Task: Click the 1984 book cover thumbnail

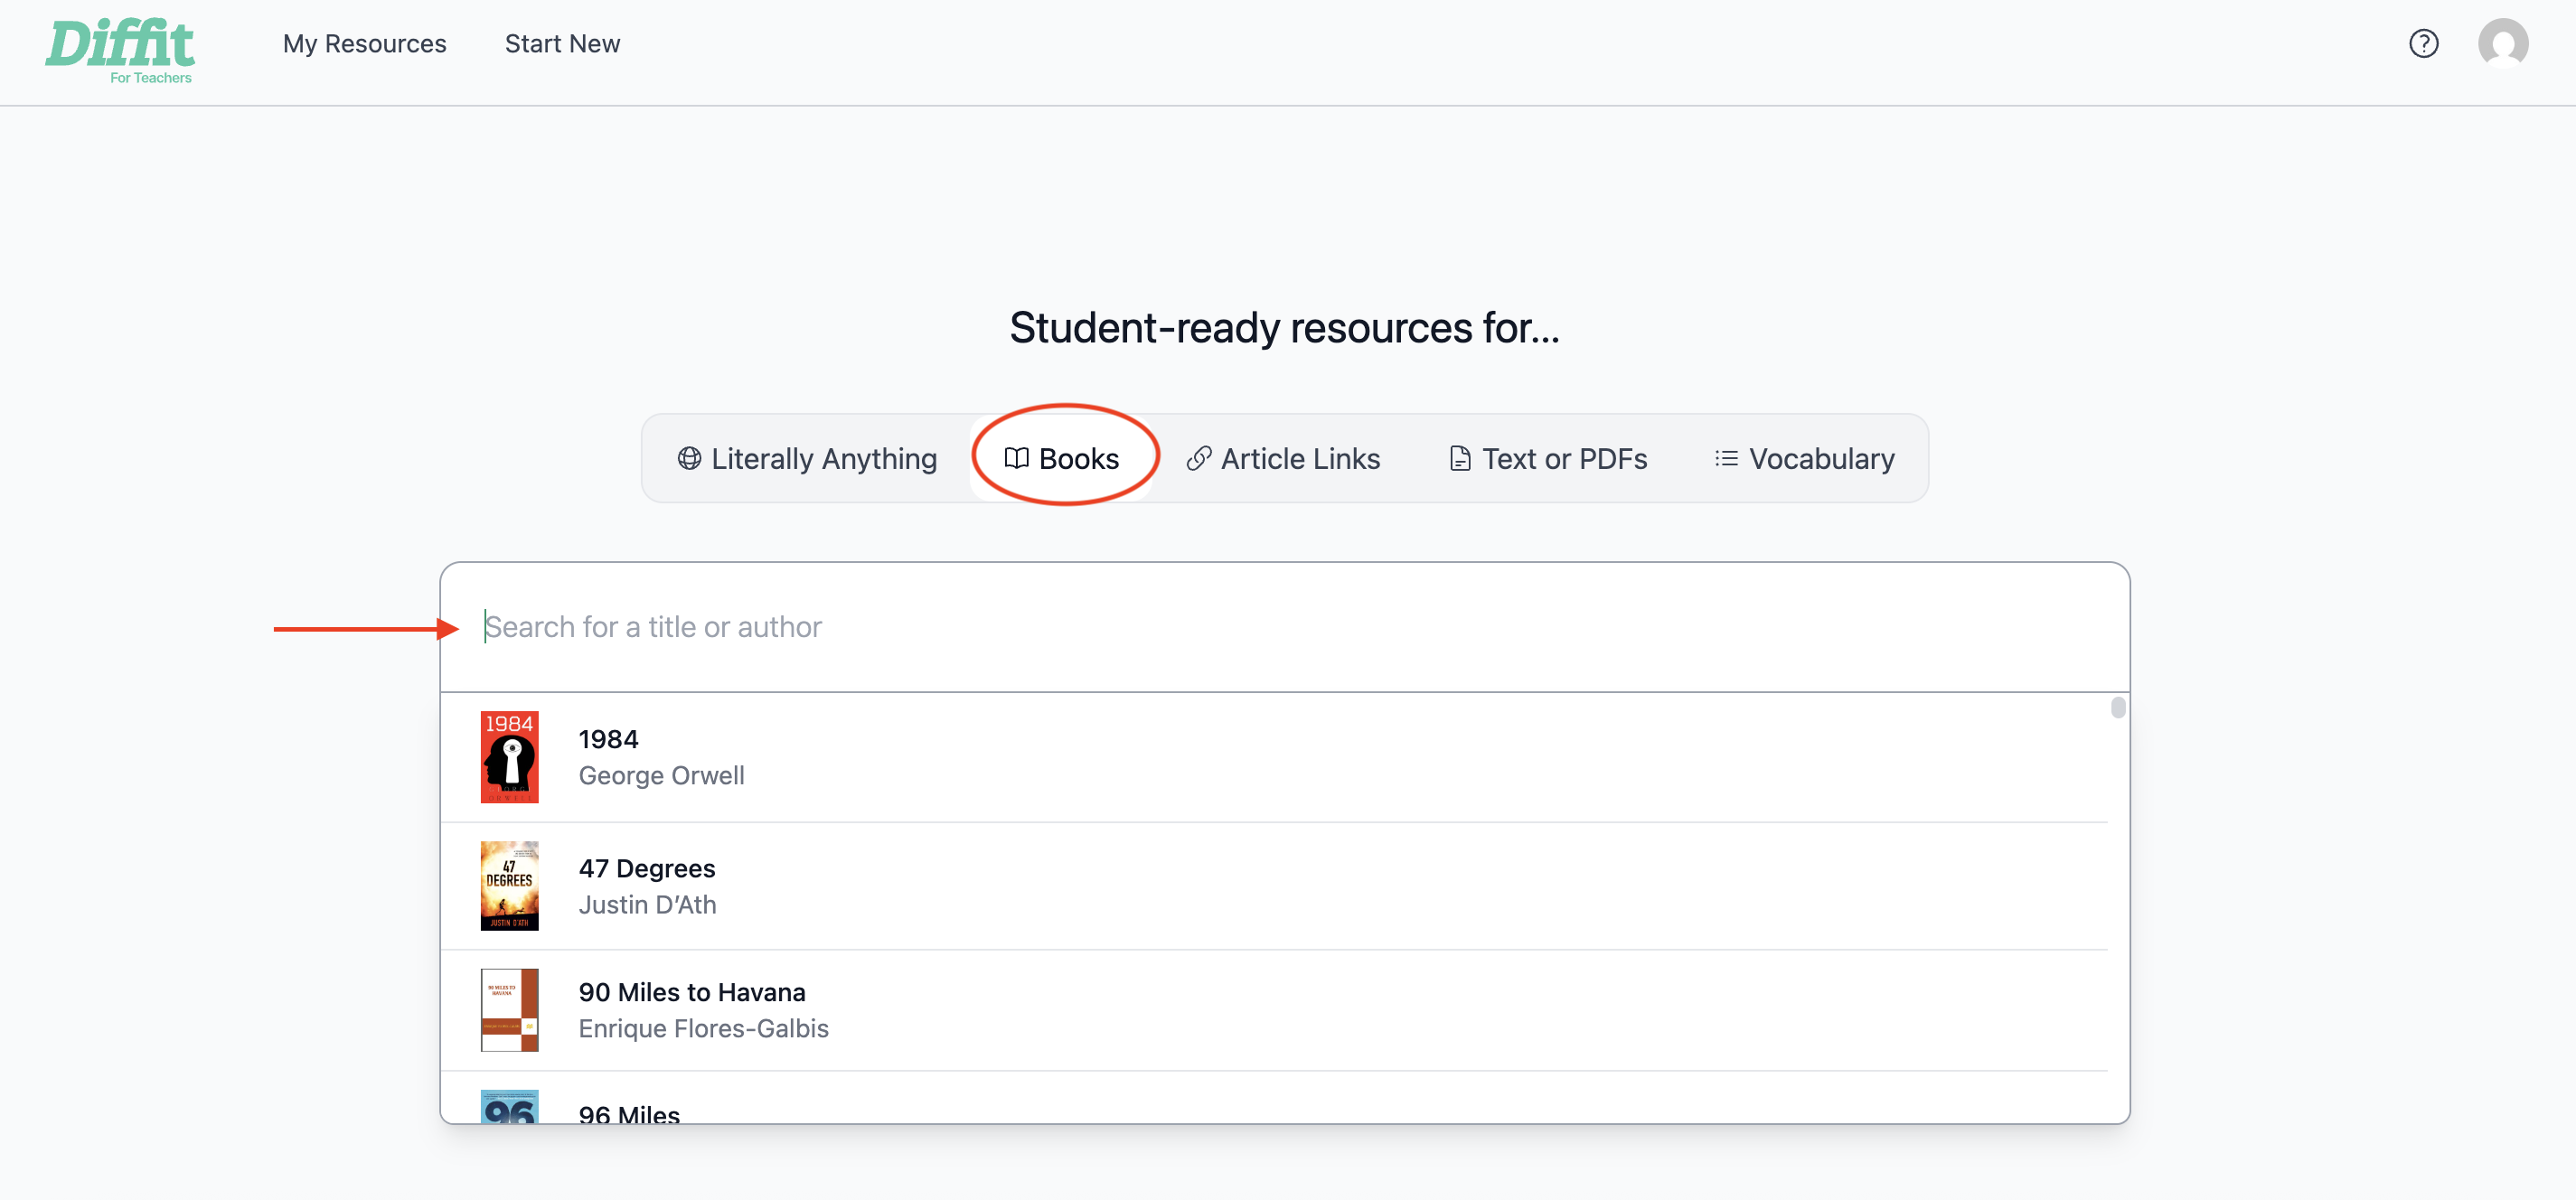Action: coord(509,756)
